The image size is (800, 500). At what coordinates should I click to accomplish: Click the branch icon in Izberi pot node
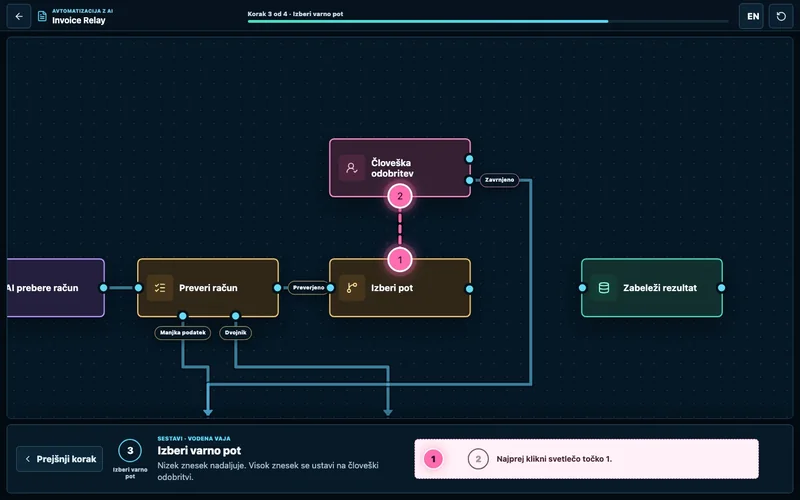point(352,288)
